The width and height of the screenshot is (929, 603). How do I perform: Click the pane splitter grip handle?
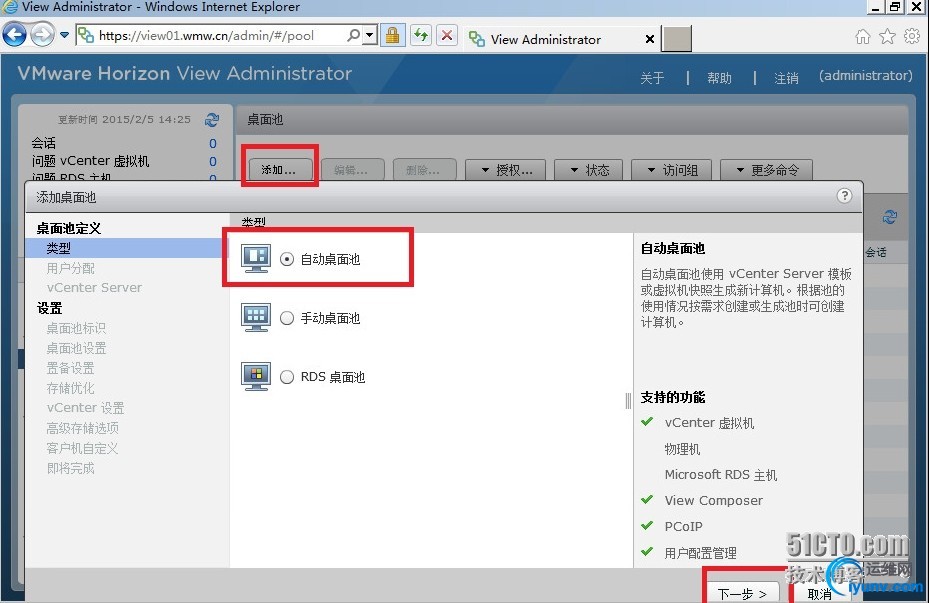[x=628, y=401]
